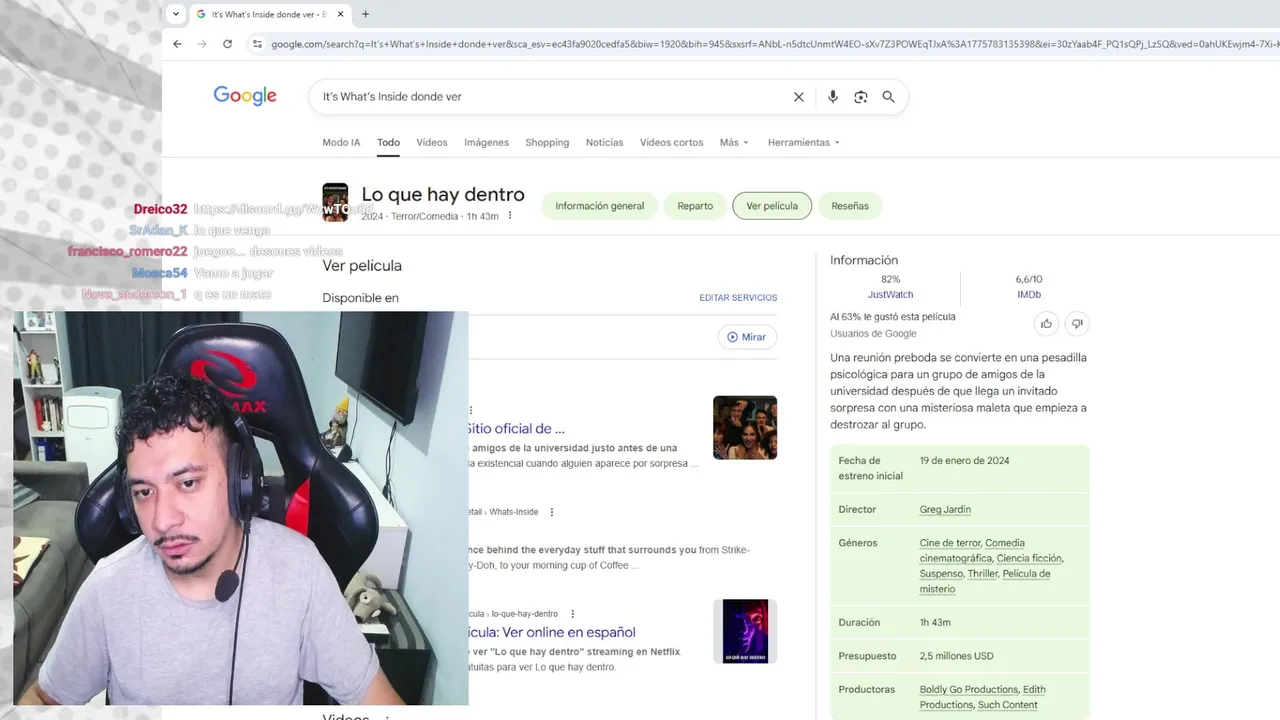
Task: Go back to previous page
Action: (x=177, y=44)
